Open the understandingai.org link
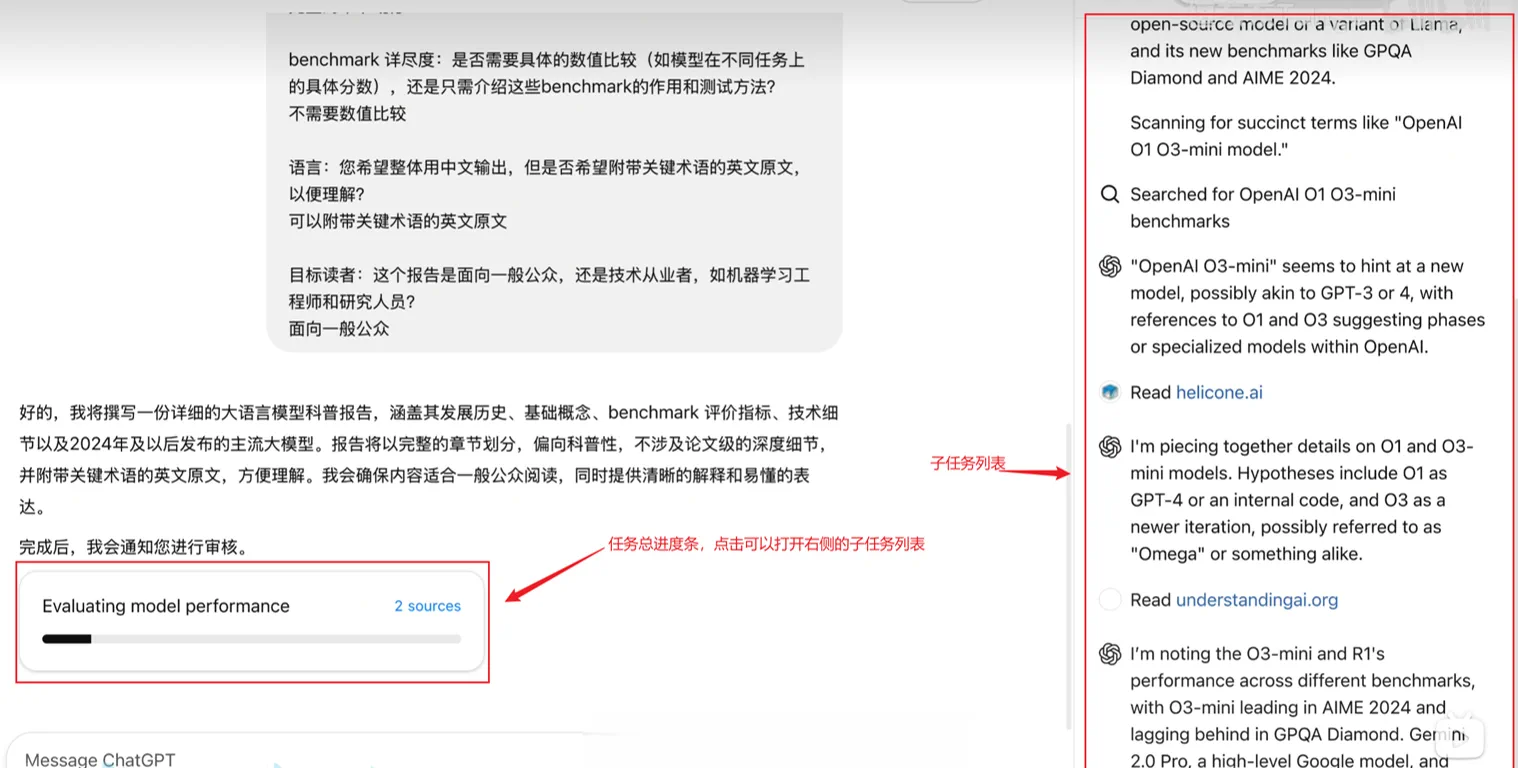Screen dimensions: 1518x768 click(x=1257, y=600)
